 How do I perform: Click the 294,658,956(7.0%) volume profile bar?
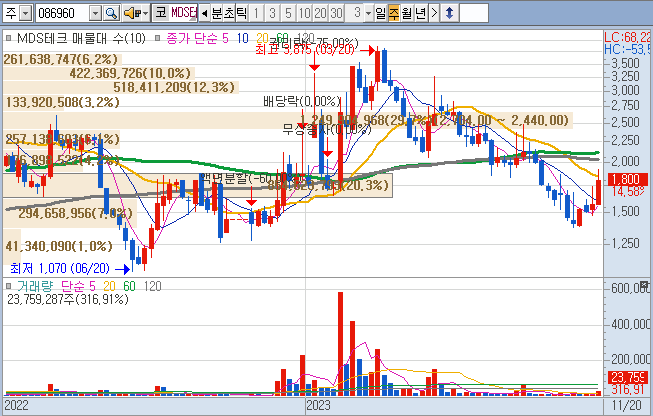coord(70,213)
